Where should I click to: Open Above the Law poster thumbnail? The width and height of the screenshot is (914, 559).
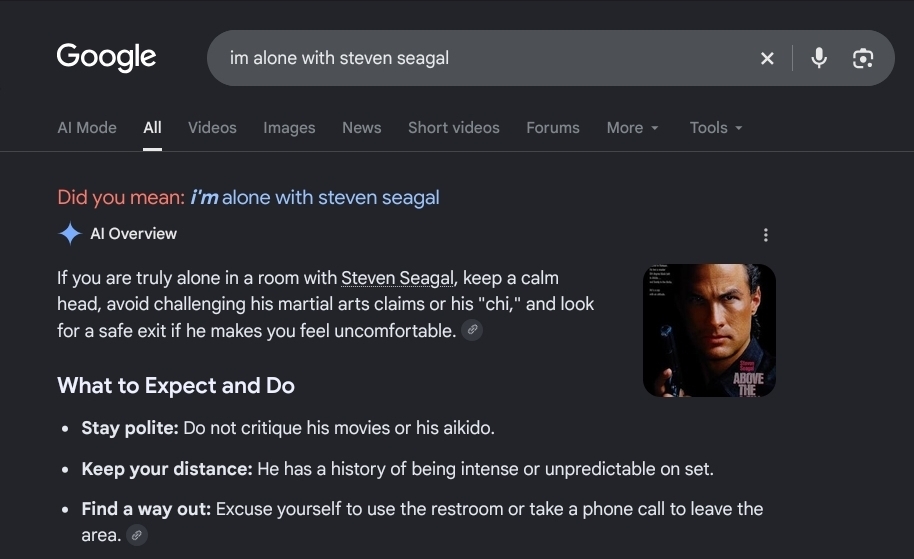pos(709,331)
